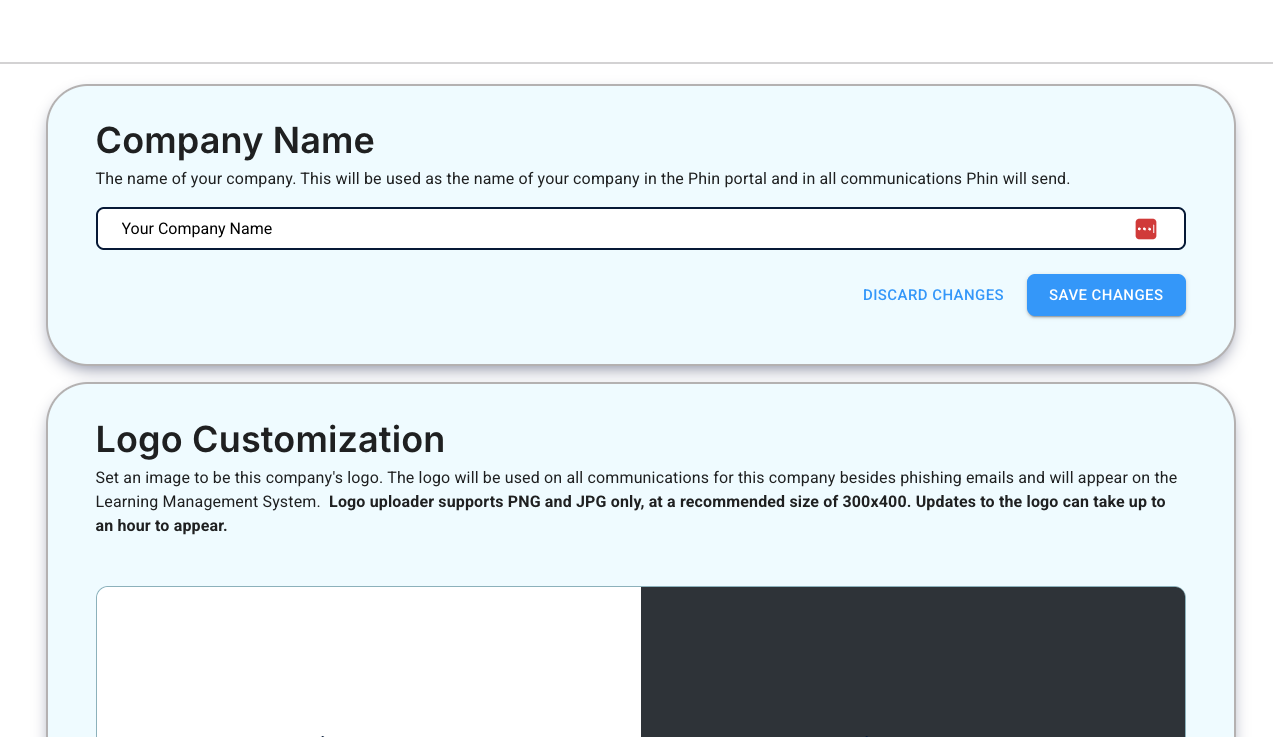1273x737 pixels.
Task: Click the light logo preview panel
Action: pyautogui.click(x=369, y=662)
